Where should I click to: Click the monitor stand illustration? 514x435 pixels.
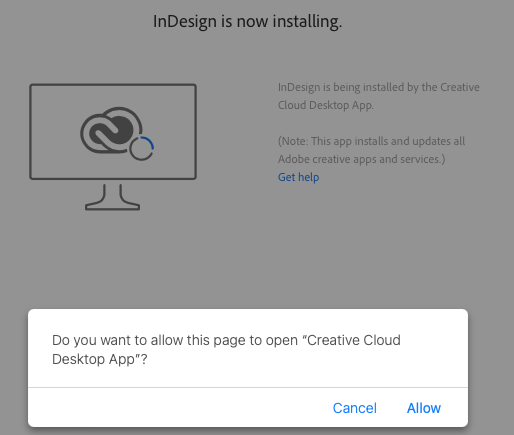[x=112, y=197]
